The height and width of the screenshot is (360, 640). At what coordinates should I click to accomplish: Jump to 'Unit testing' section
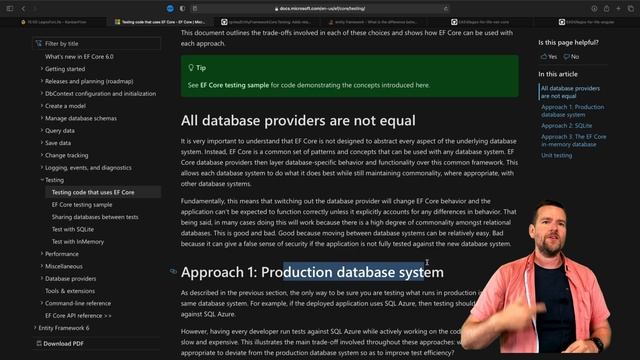(556, 156)
